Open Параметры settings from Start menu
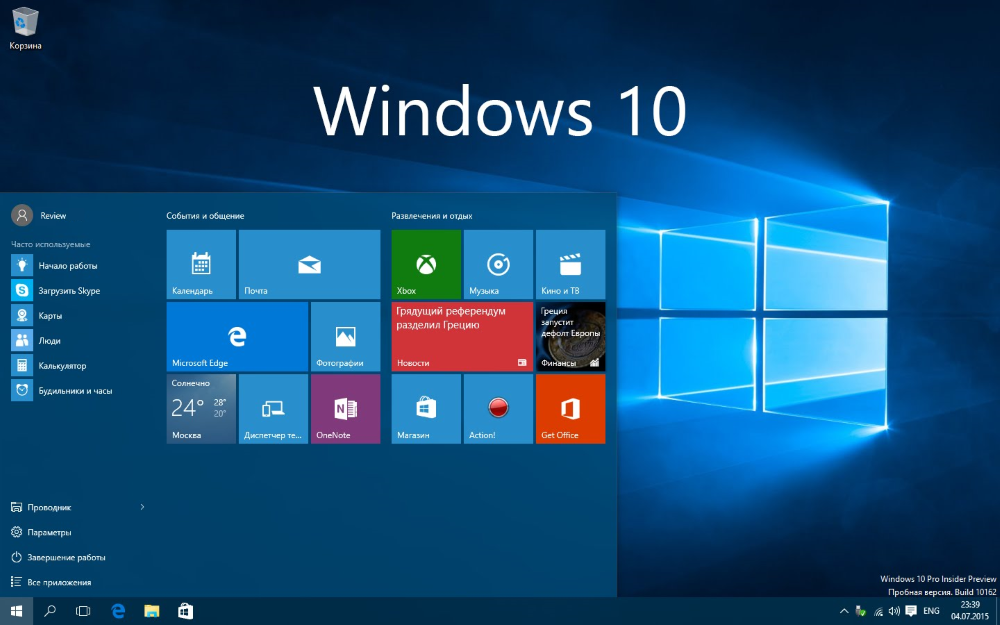 pyautogui.click(x=49, y=532)
